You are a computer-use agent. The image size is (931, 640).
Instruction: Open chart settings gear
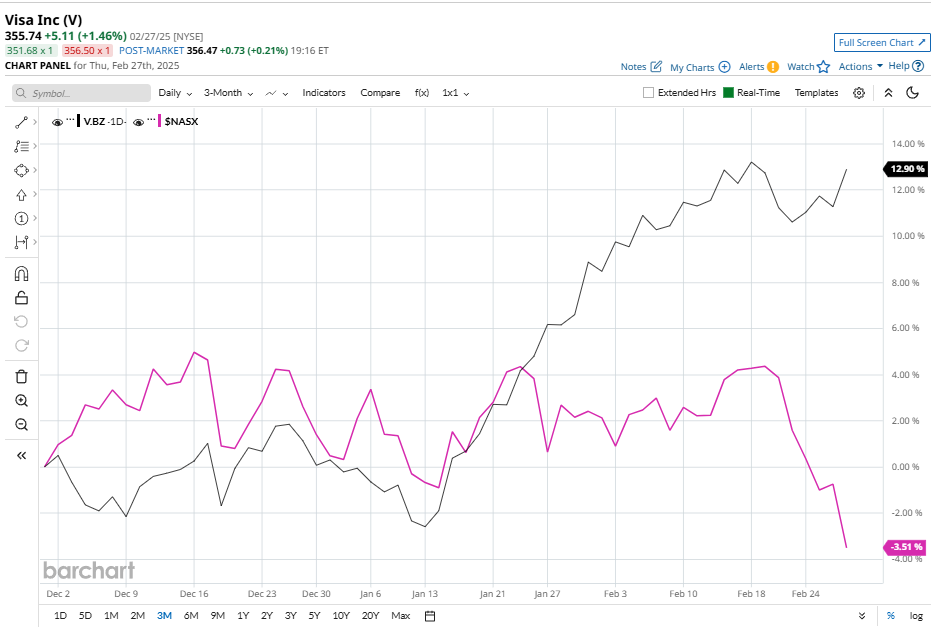point(858,92)
